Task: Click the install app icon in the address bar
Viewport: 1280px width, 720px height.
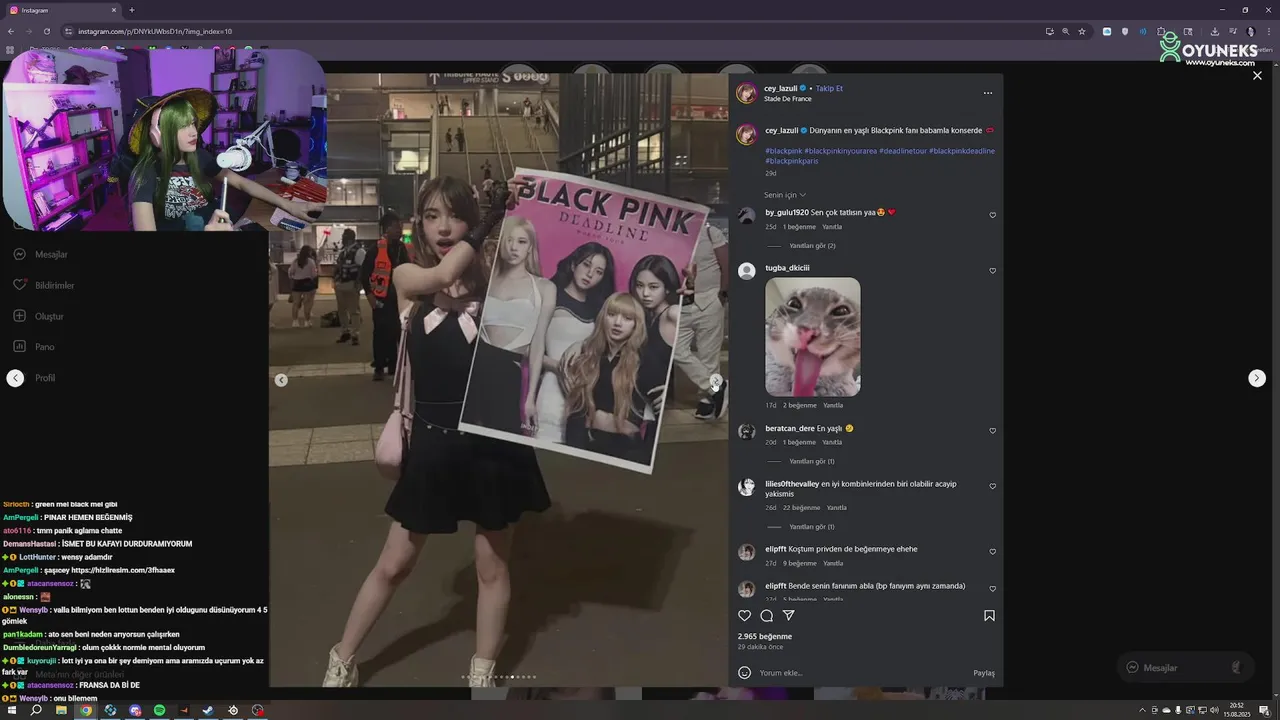Action: (1049, 31)
